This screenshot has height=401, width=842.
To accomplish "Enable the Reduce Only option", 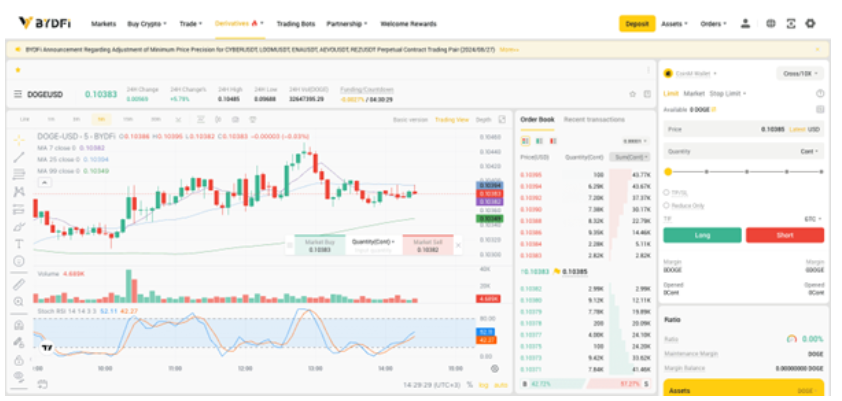I will 666,205.
